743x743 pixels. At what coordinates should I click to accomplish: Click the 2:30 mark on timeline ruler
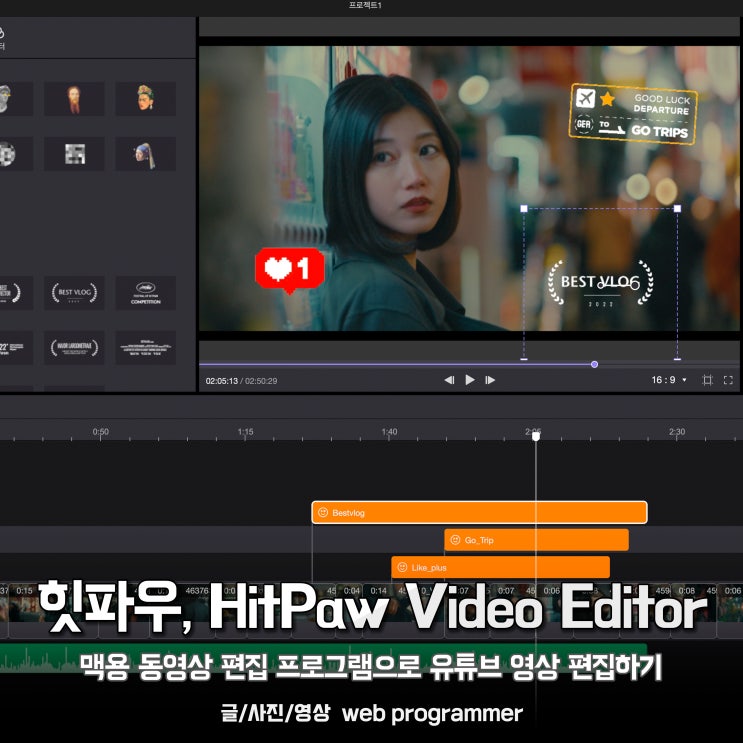[677, 432]
